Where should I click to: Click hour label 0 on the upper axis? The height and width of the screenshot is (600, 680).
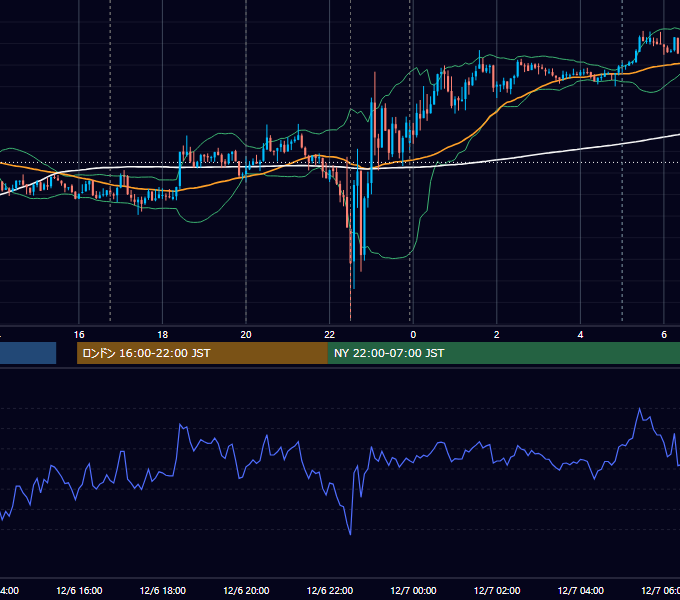(413, 335)
